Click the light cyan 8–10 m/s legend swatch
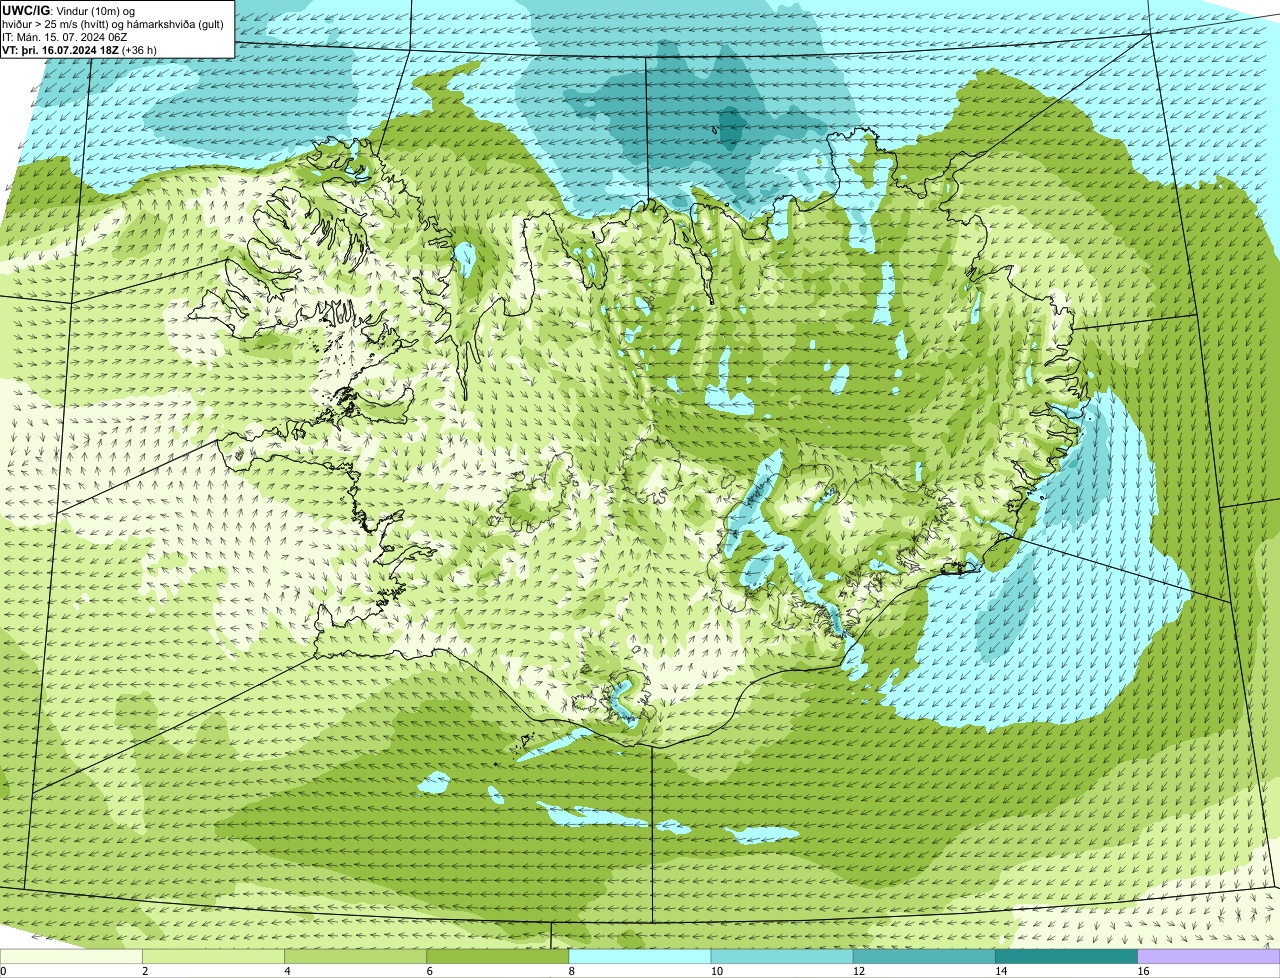 (640, 957)
